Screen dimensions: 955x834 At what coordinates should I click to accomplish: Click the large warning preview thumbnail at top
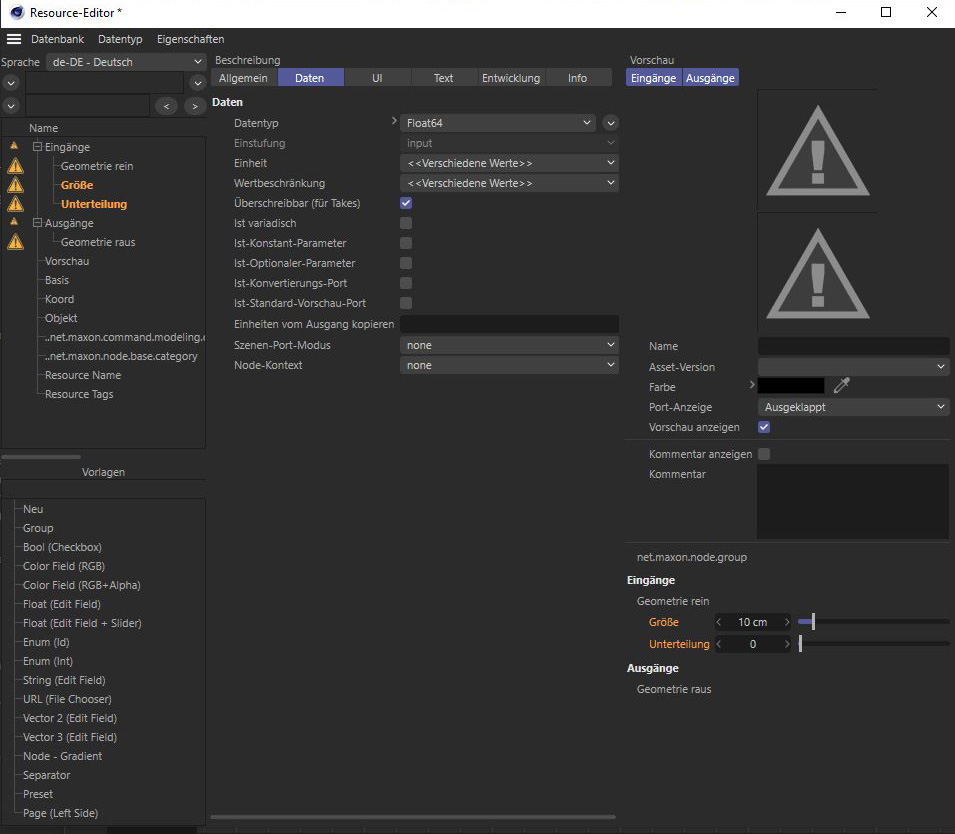pyautogui.click(x=817, y=151)
